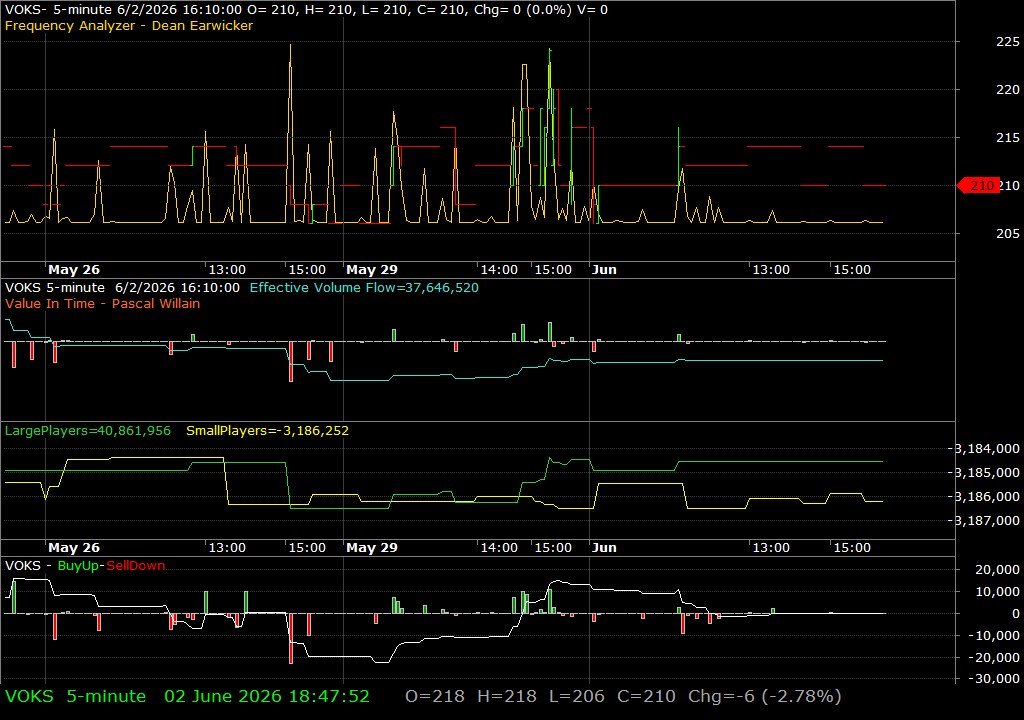Click the -30,000 axis label in BuyUp panel
Image resolution: width=1024 pixels, height=720 pixels.
(x=995, y=679)
